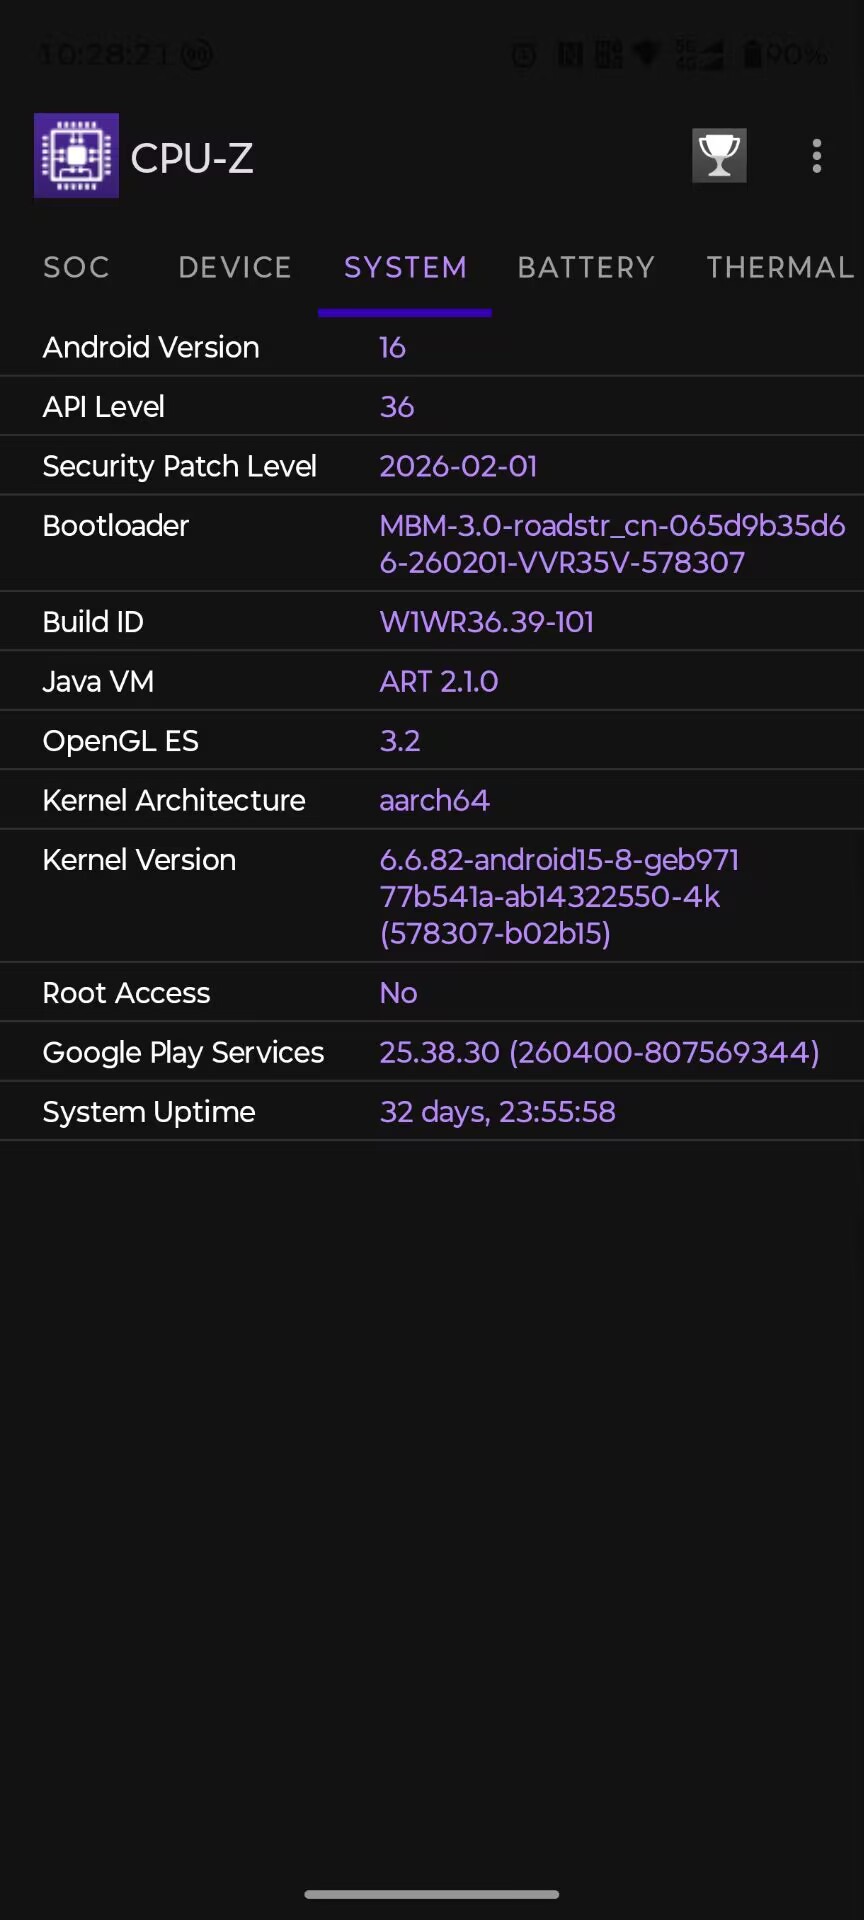Open the three-dot overflow menu
Screen dimensions: 864x1920
coord(817,156)
